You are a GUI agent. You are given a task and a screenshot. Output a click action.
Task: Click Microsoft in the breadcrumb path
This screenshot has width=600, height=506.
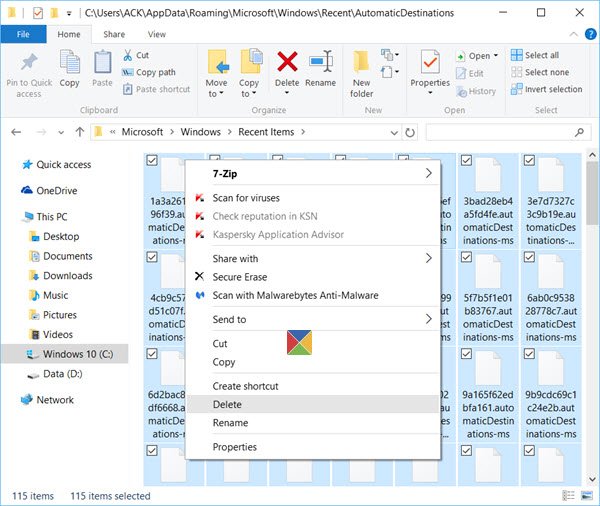click(x=142, y=132)
